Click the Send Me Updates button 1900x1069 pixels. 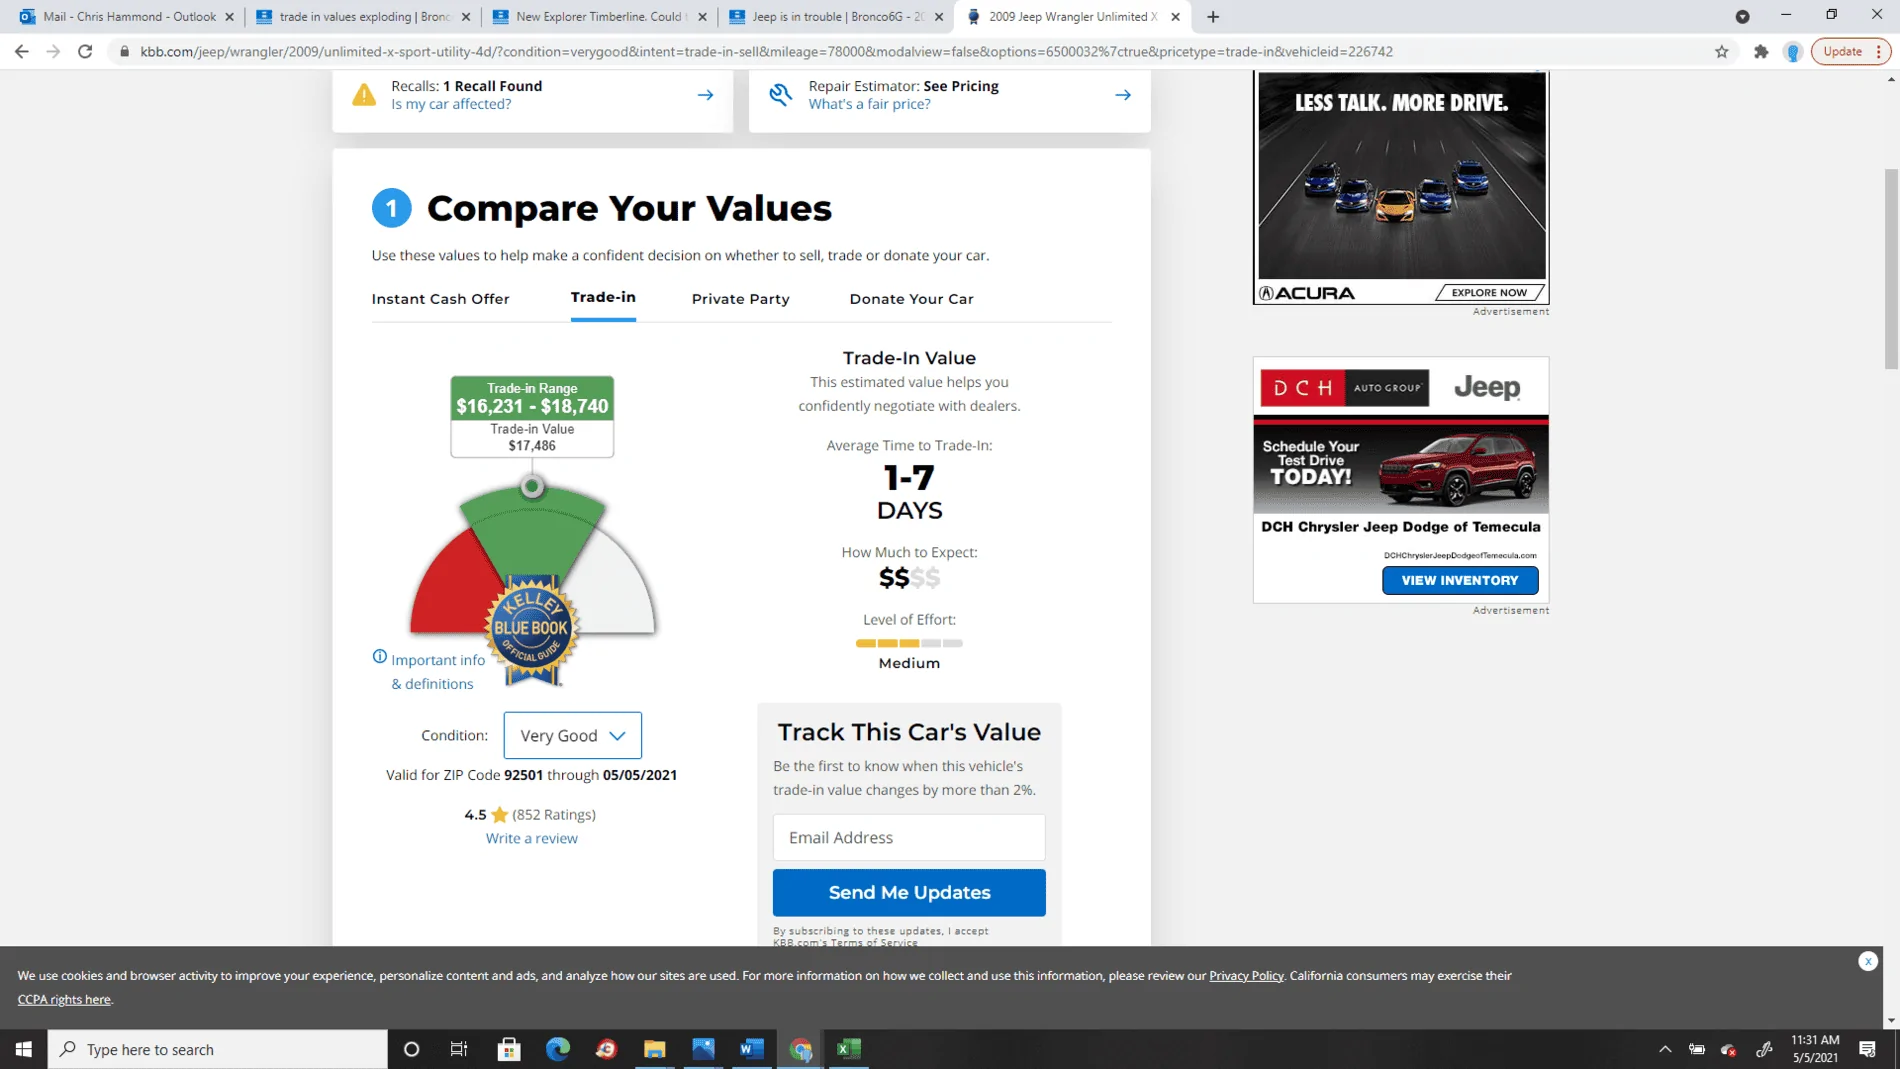(909, 892)
